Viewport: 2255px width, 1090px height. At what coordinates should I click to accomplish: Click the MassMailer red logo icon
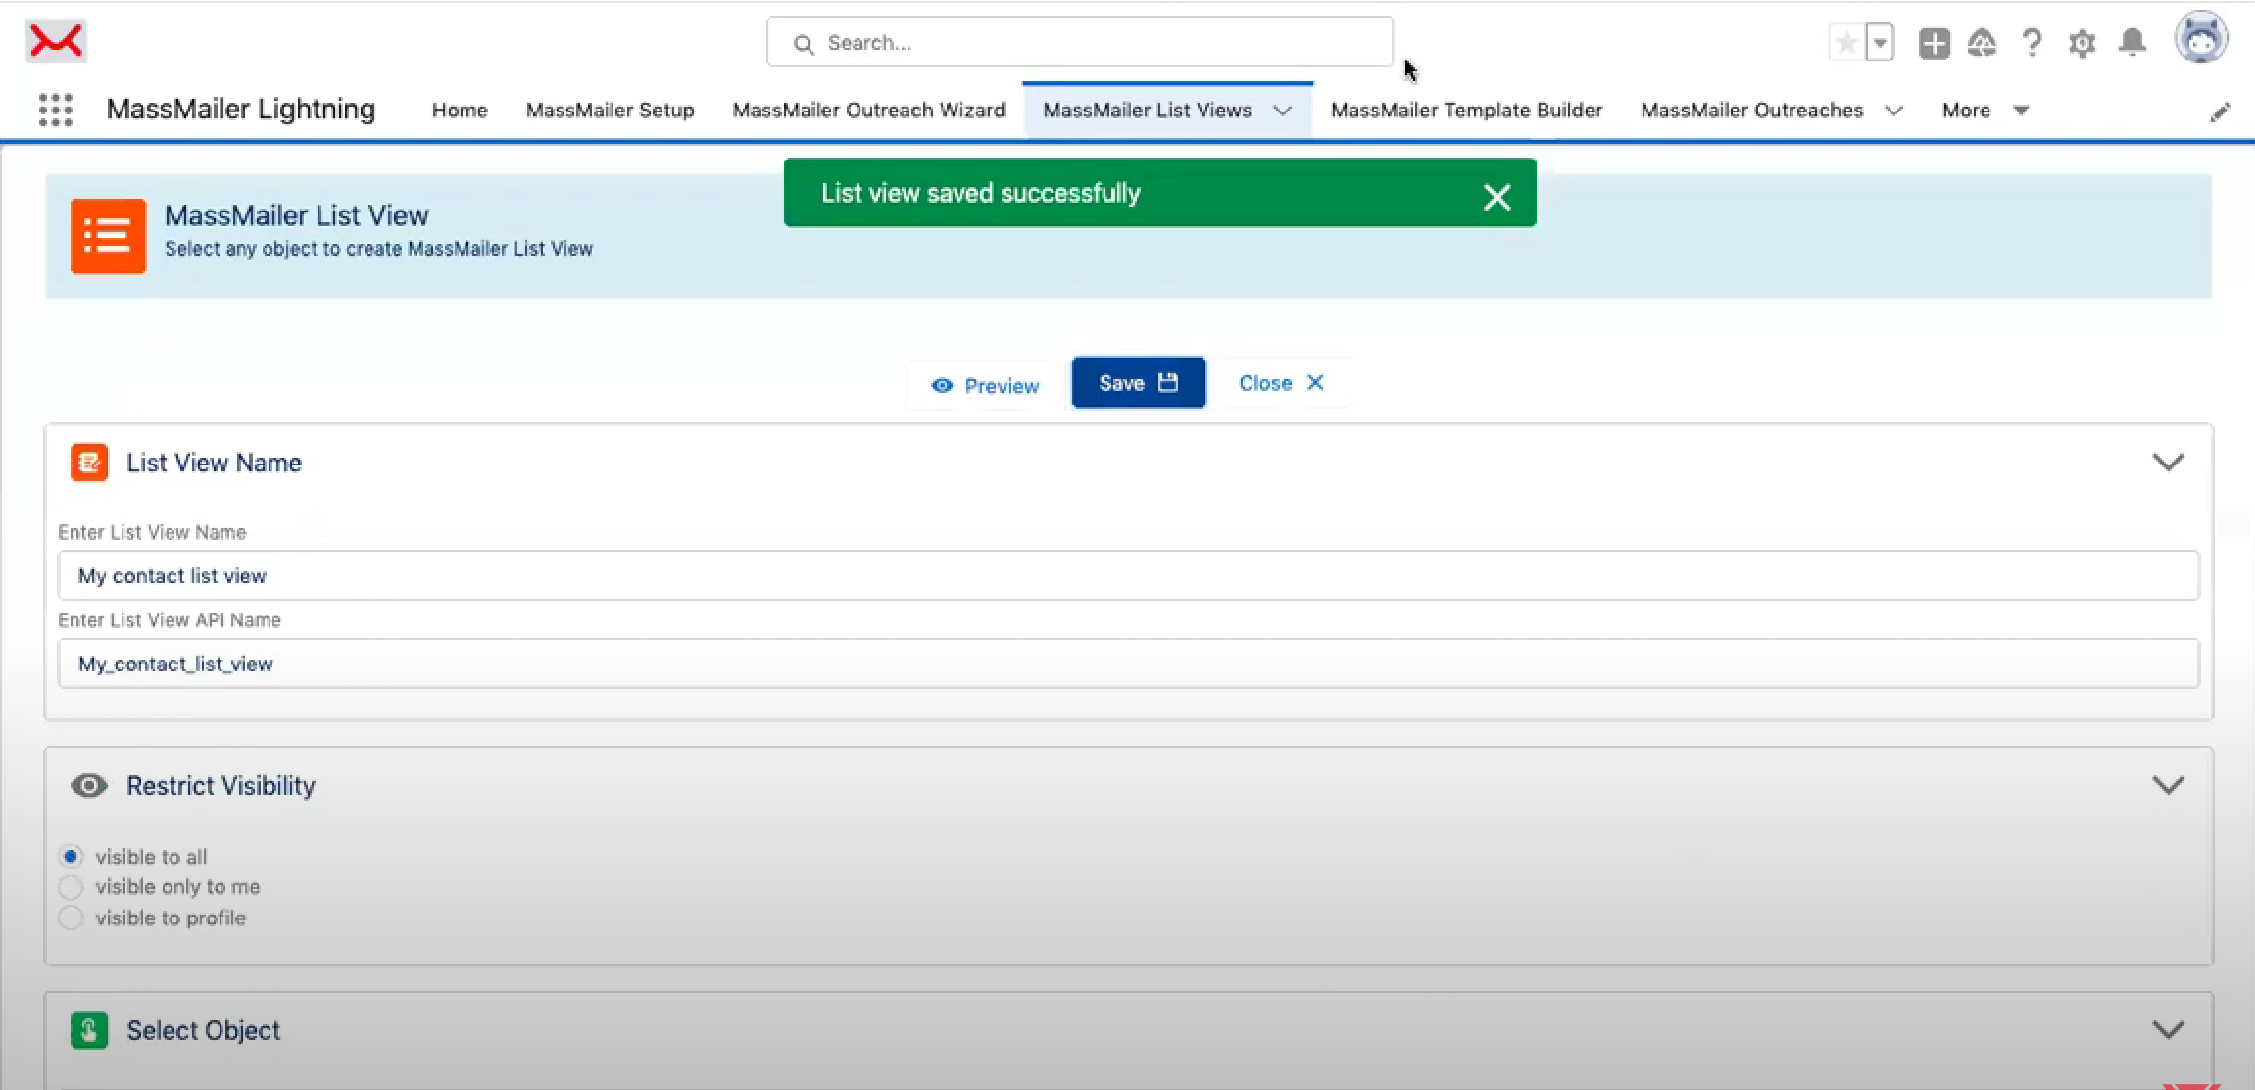[56, 41]
